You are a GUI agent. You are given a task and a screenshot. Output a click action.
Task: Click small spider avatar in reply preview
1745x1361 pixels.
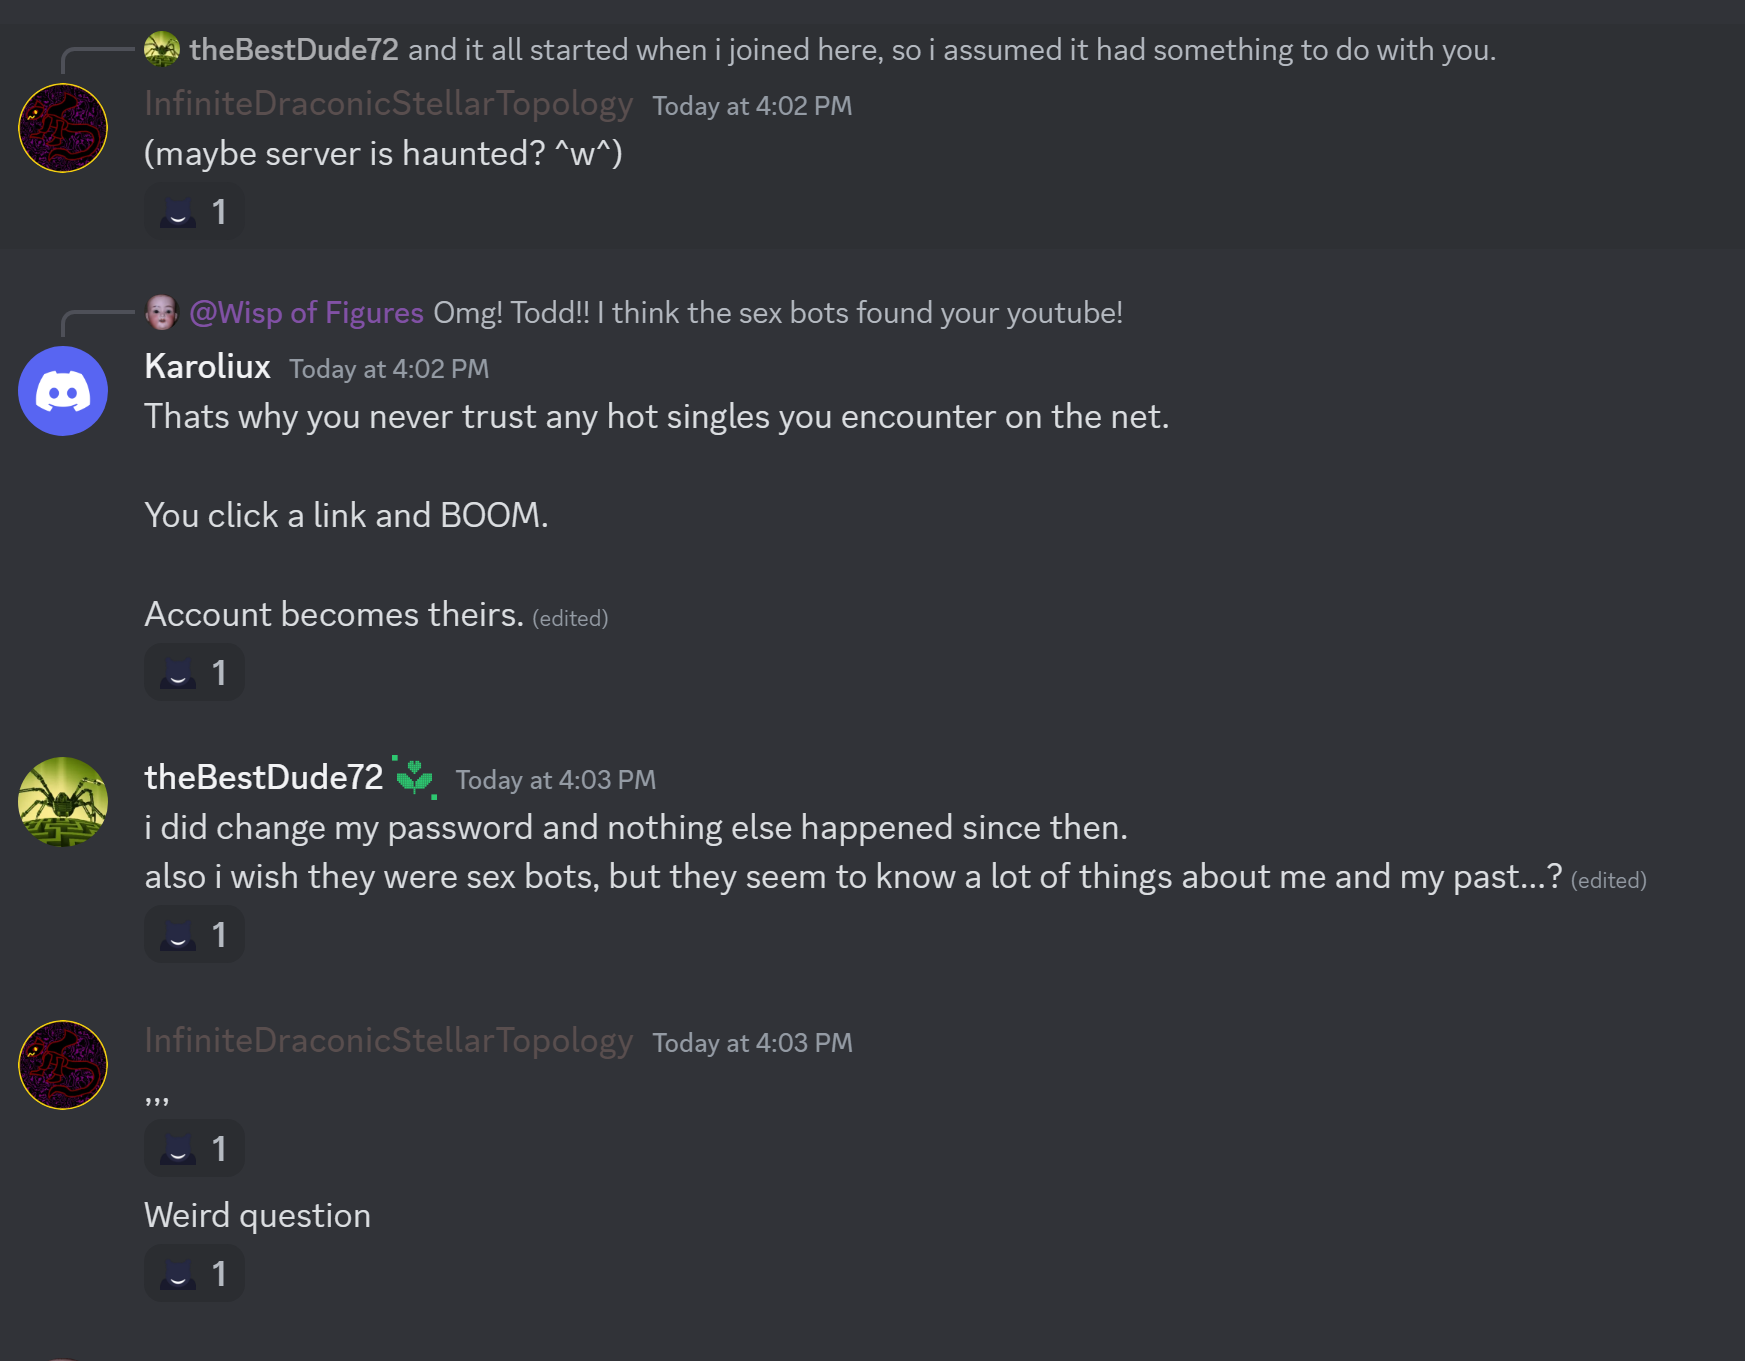[161, 49]
